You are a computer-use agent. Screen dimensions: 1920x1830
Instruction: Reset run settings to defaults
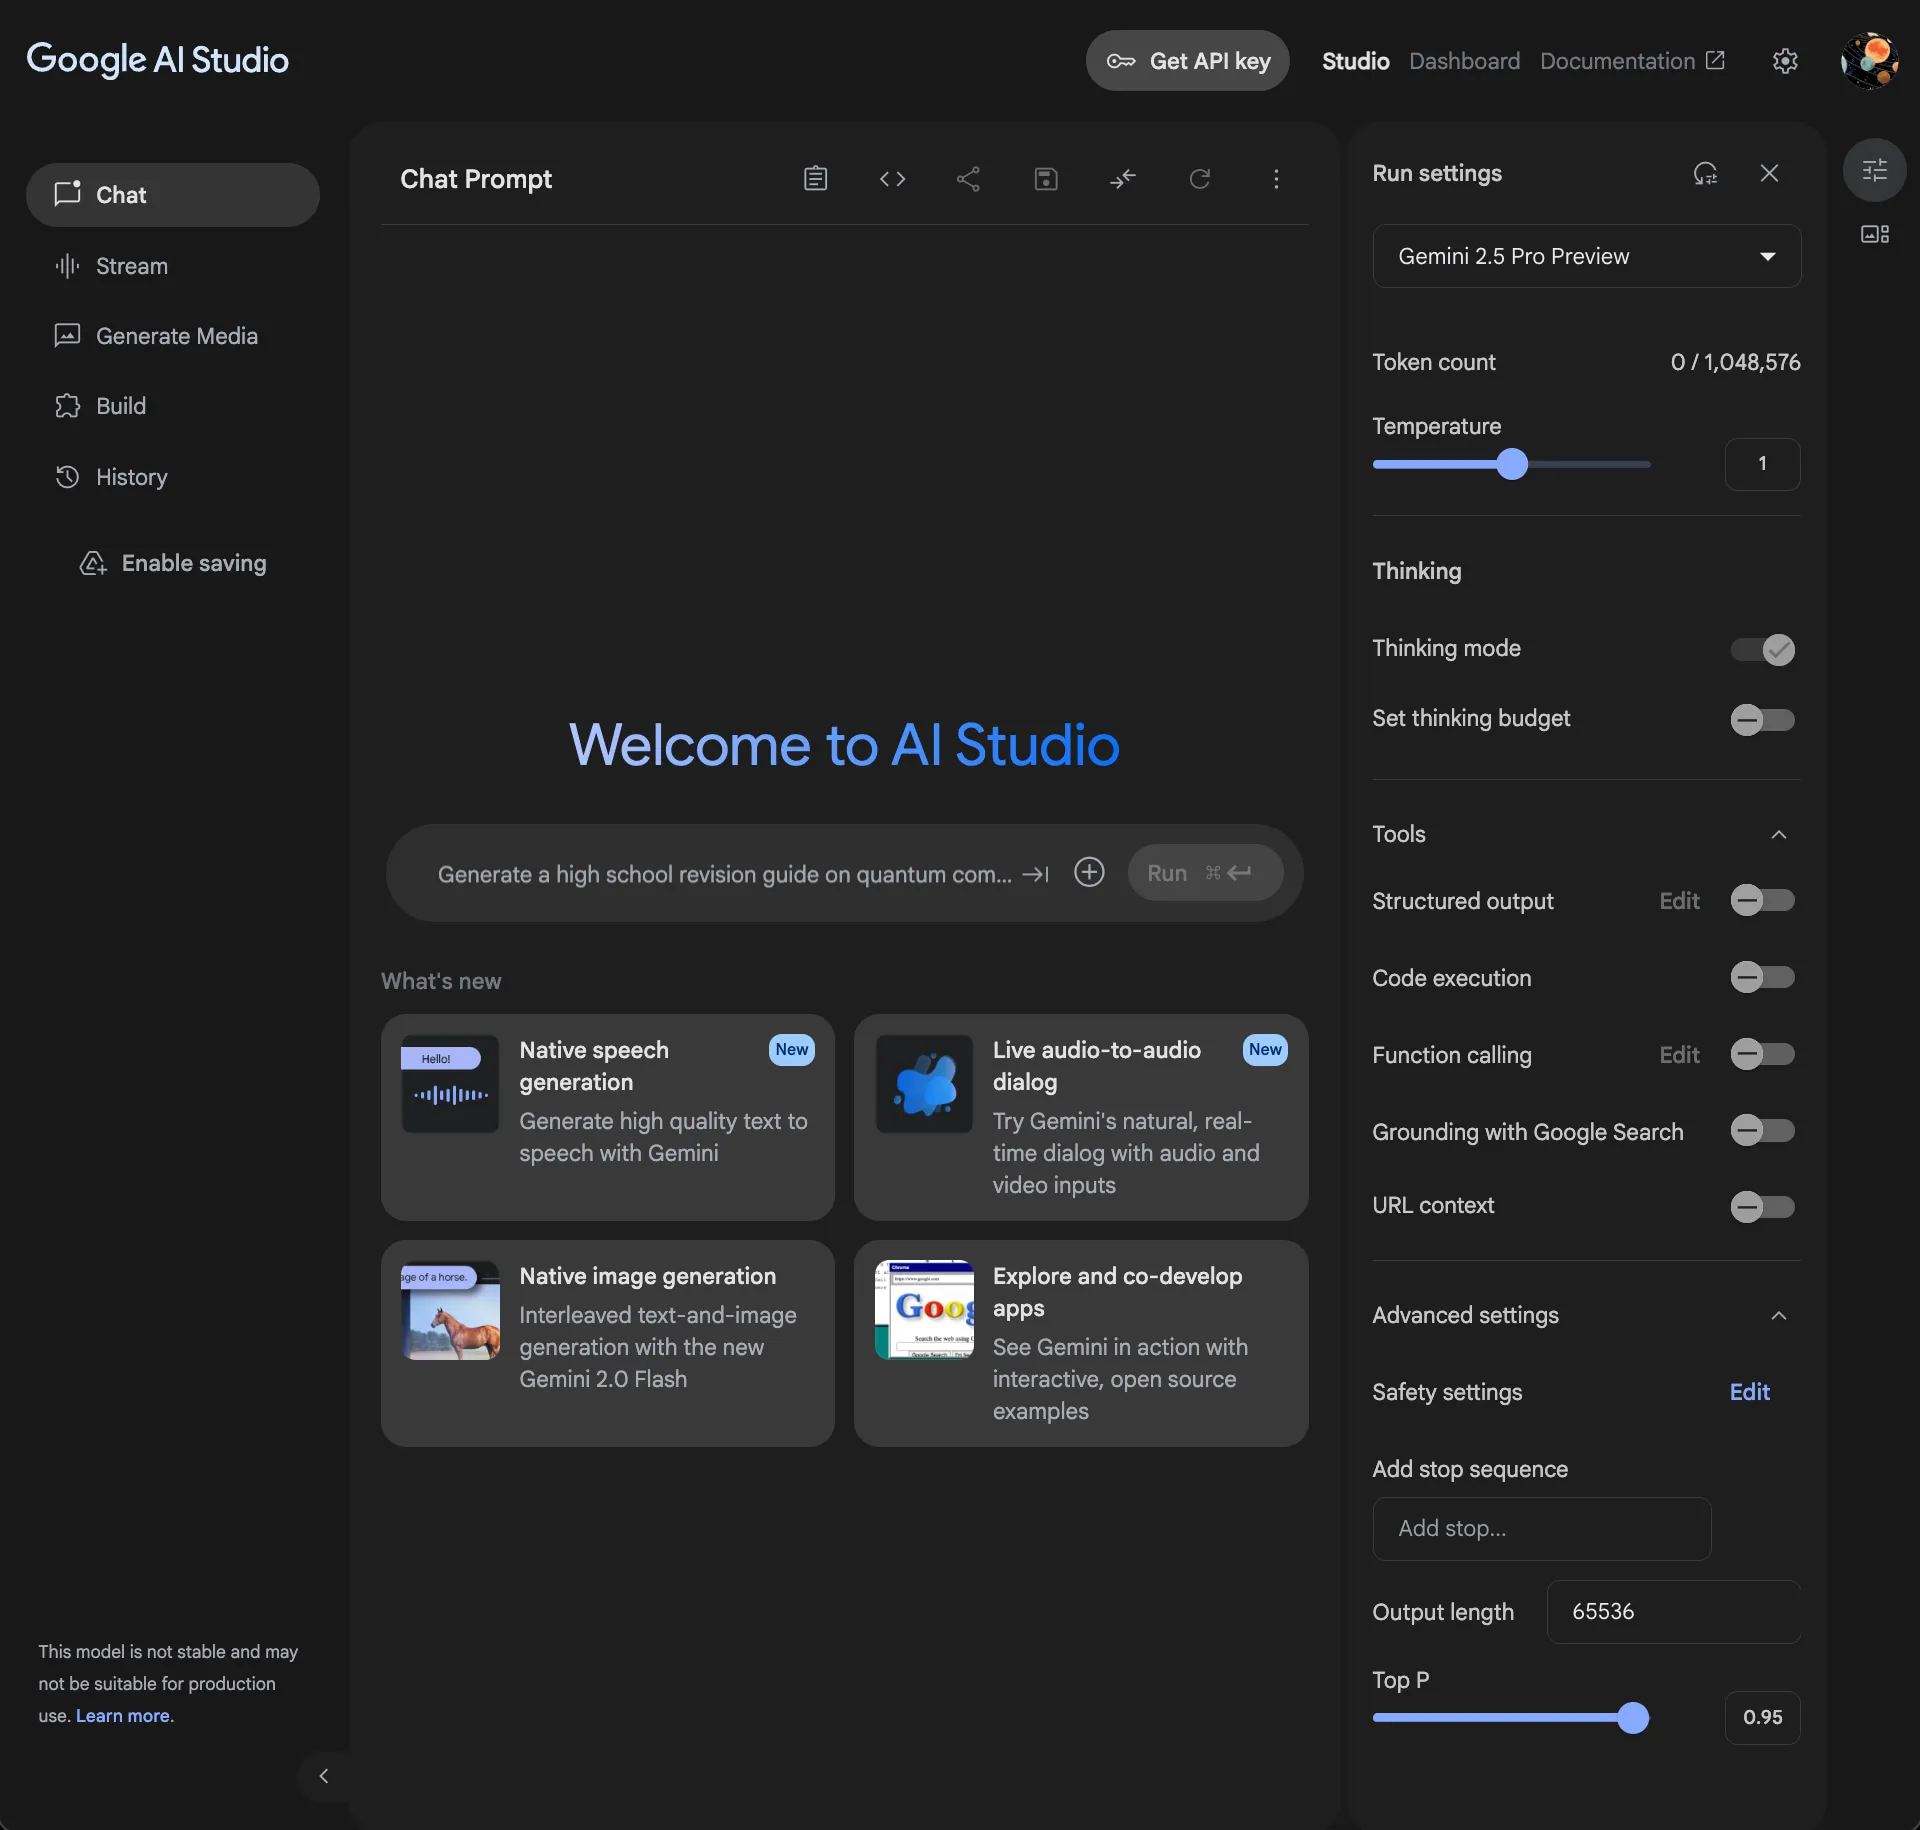click(1706, 172)
